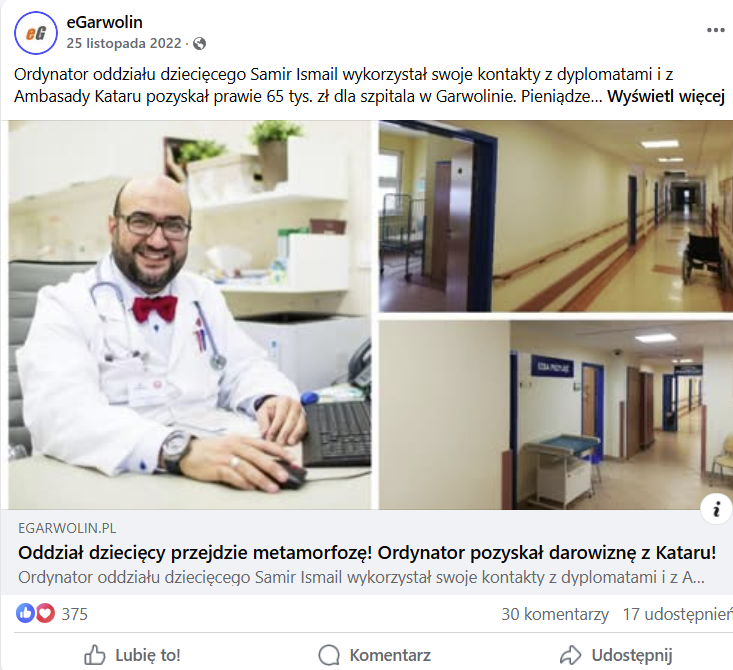The height and width of the screenshot is (670, 733).
Task: Open the eGarwolin page name
Action: pyautogui.click(x=105, y=22)
